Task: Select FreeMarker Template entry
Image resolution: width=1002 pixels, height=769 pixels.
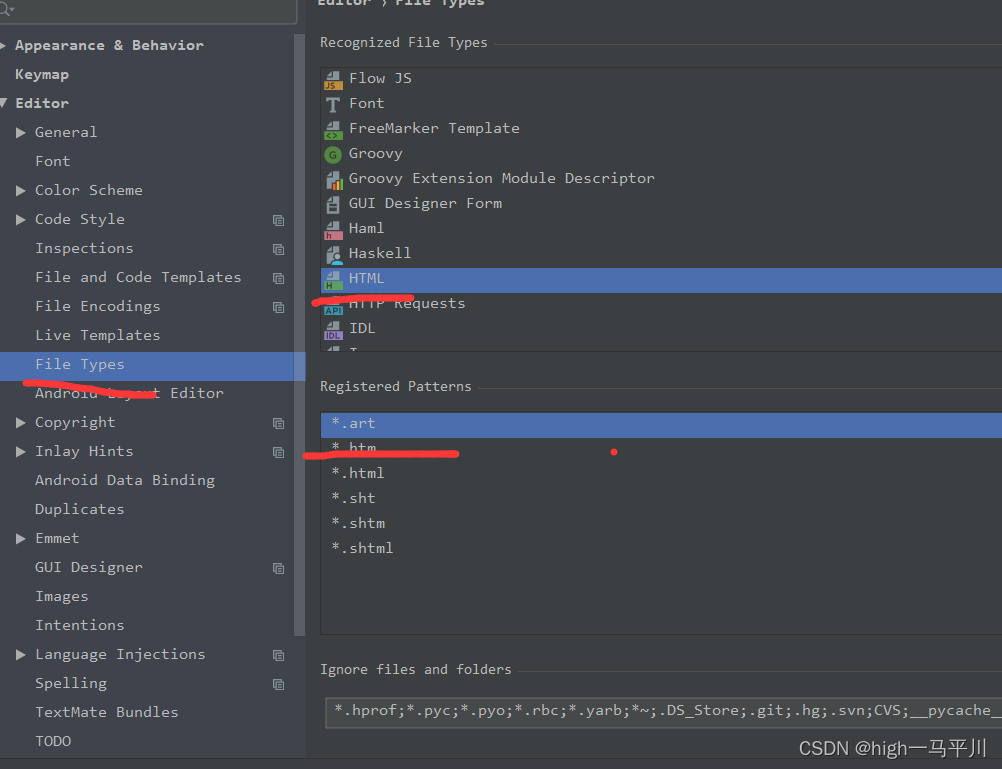Action: pos(661,128)
